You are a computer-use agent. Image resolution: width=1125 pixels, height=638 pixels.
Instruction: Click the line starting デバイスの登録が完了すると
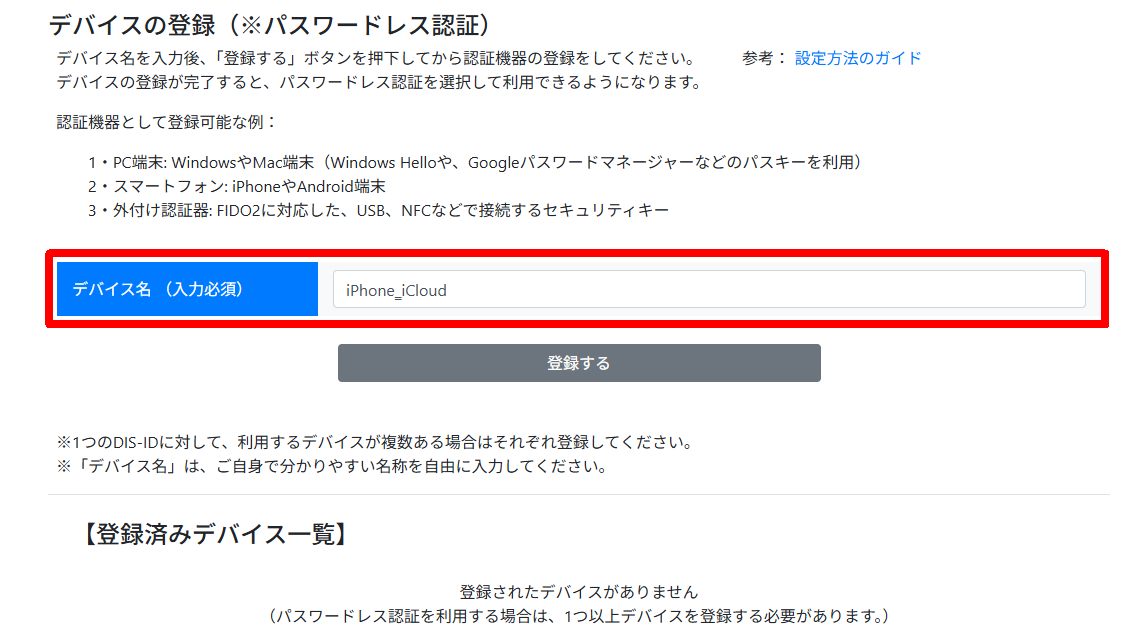point(379,82)
